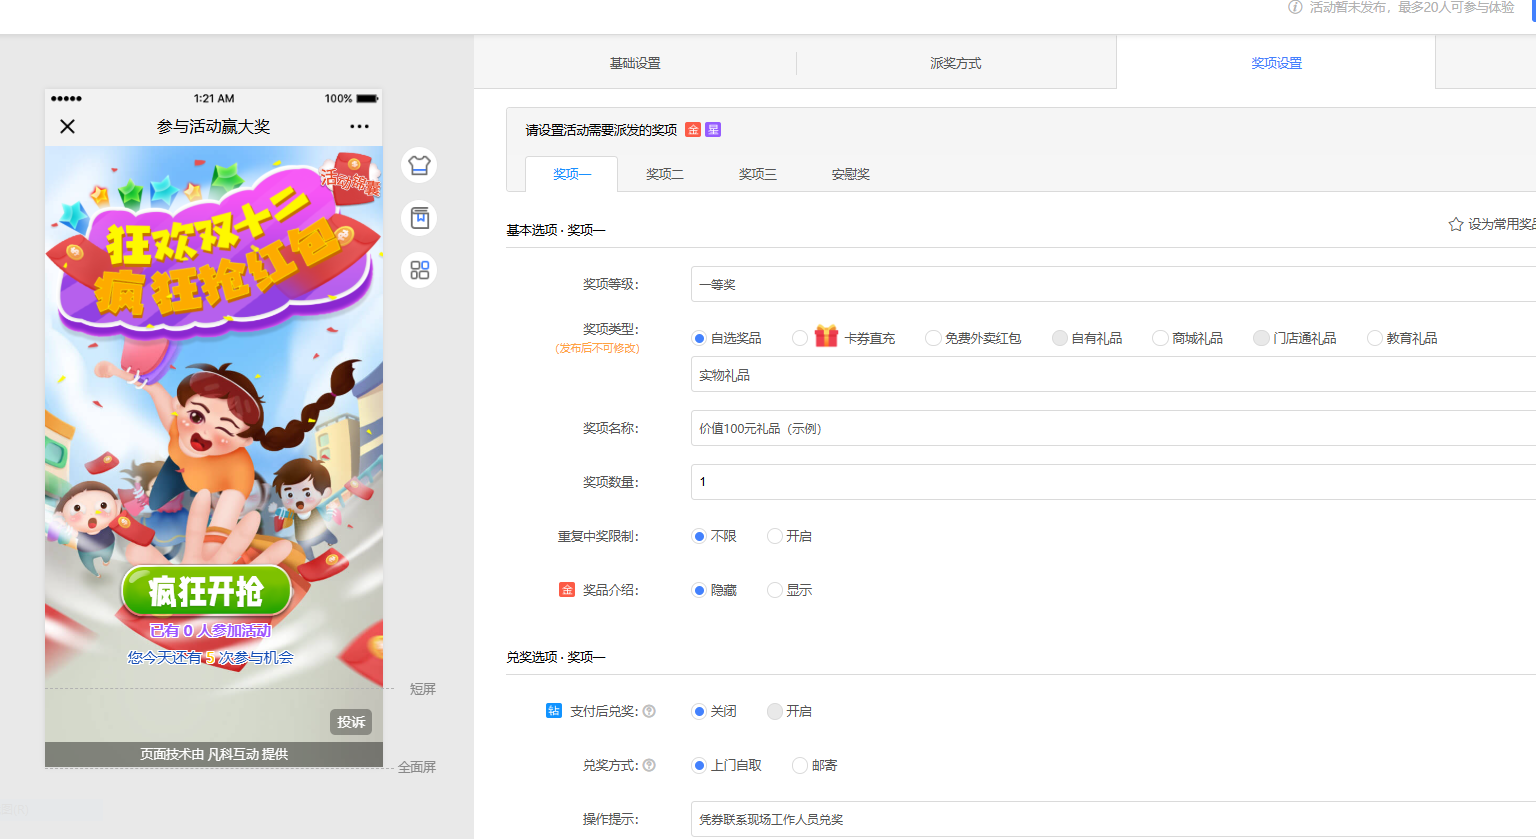Select 显示 for 奖品介绍
Viewport: 1536px width, 839px height.
[775, 590]
